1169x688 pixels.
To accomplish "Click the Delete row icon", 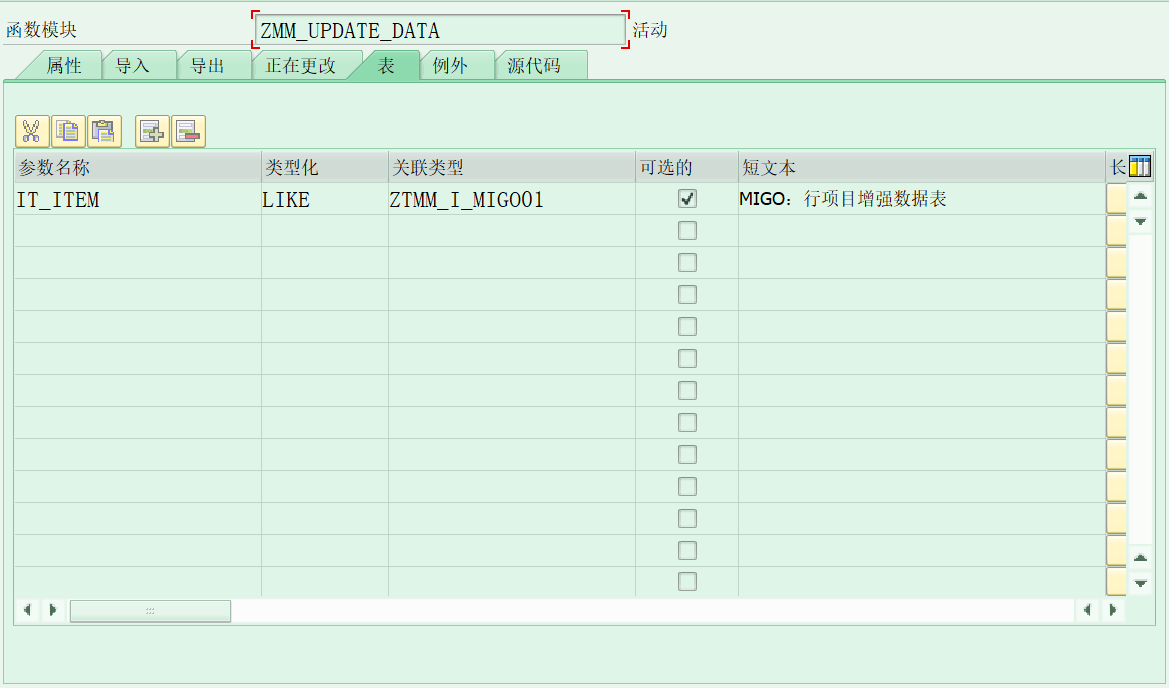I will point(188,131).
